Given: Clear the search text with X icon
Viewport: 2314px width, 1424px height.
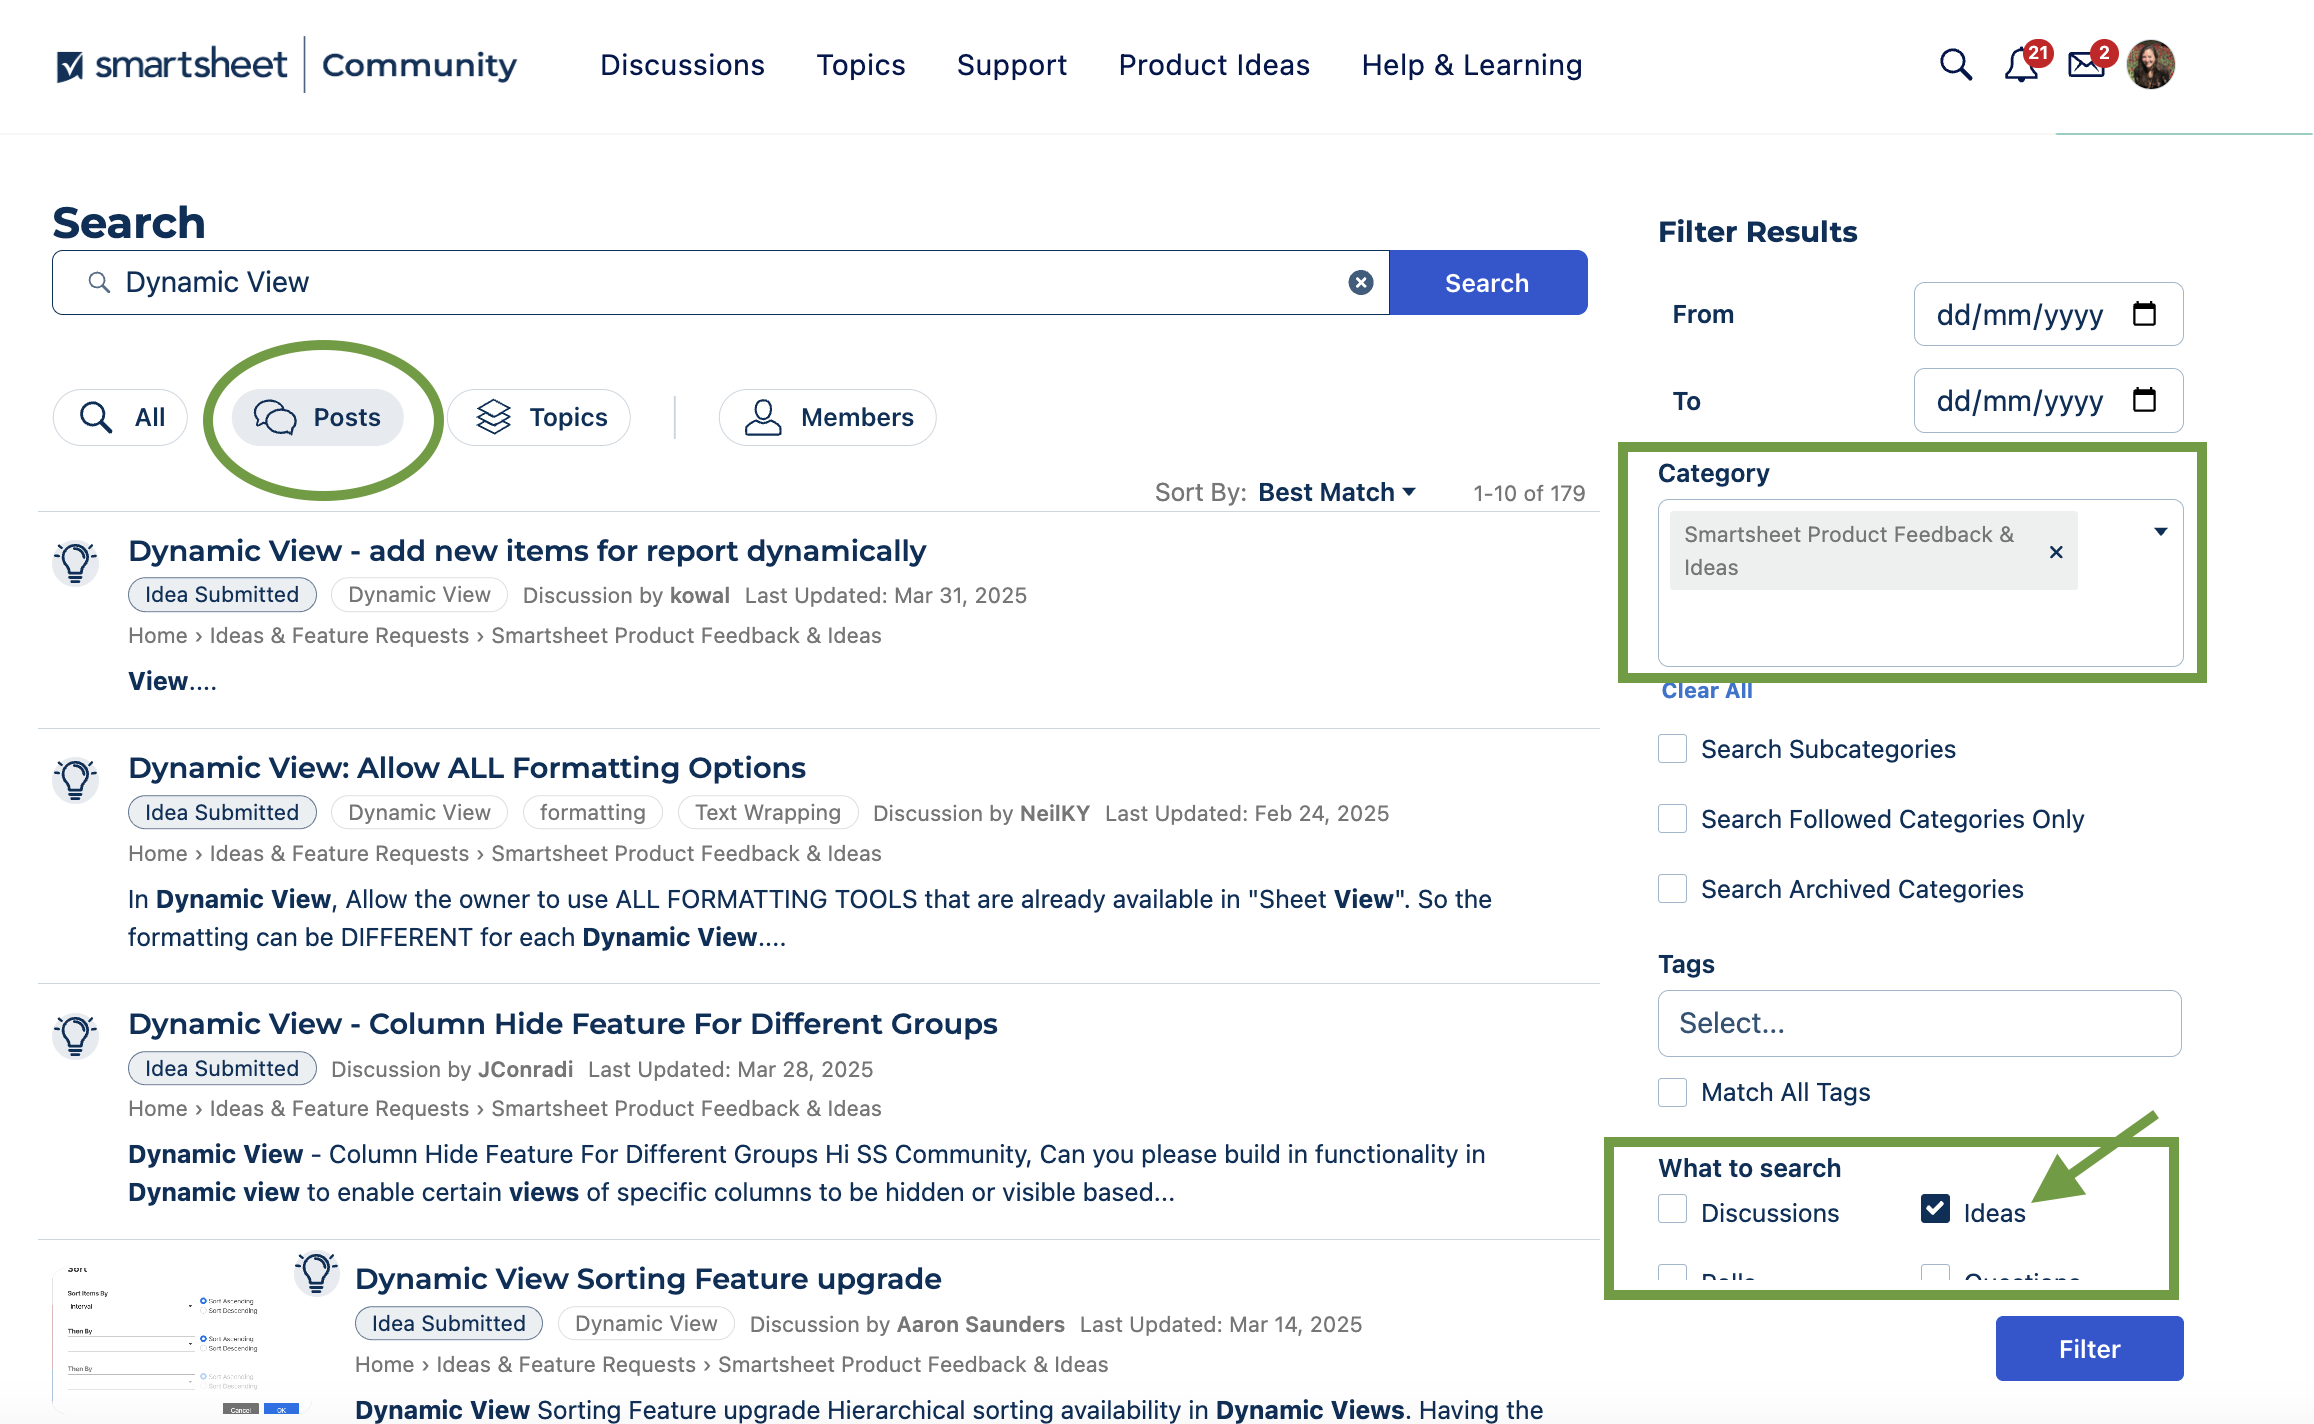Looking at the screenshot, I should (x=1360, y=283).
